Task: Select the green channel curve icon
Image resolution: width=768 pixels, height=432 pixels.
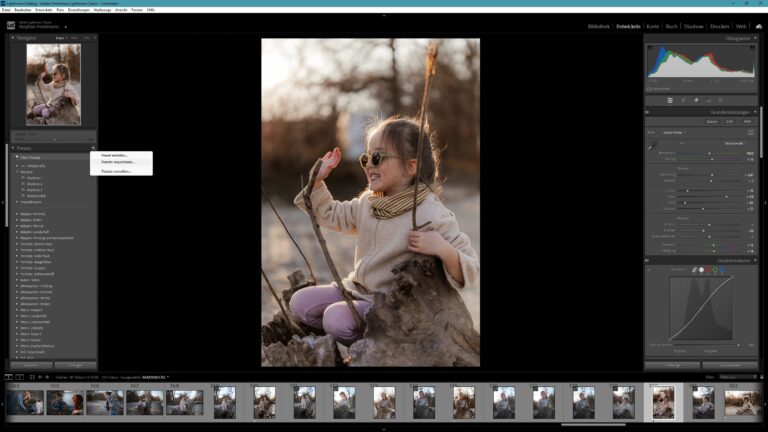Action: click(715, 270)
